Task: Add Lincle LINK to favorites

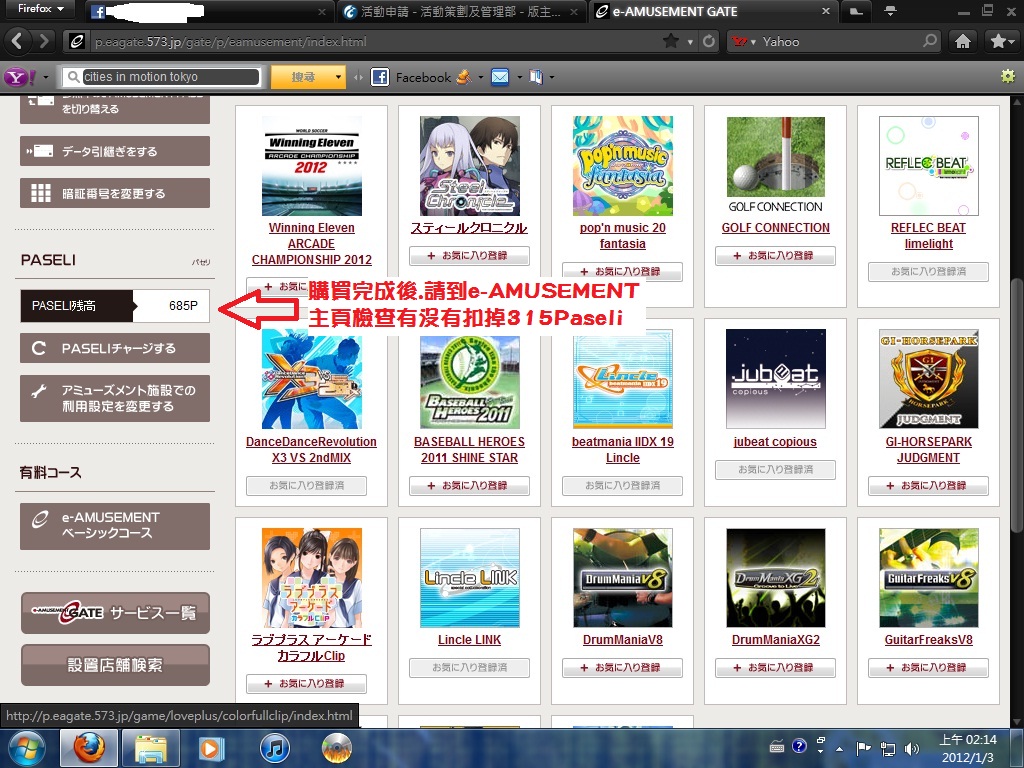Action: (x=469, y=667)
